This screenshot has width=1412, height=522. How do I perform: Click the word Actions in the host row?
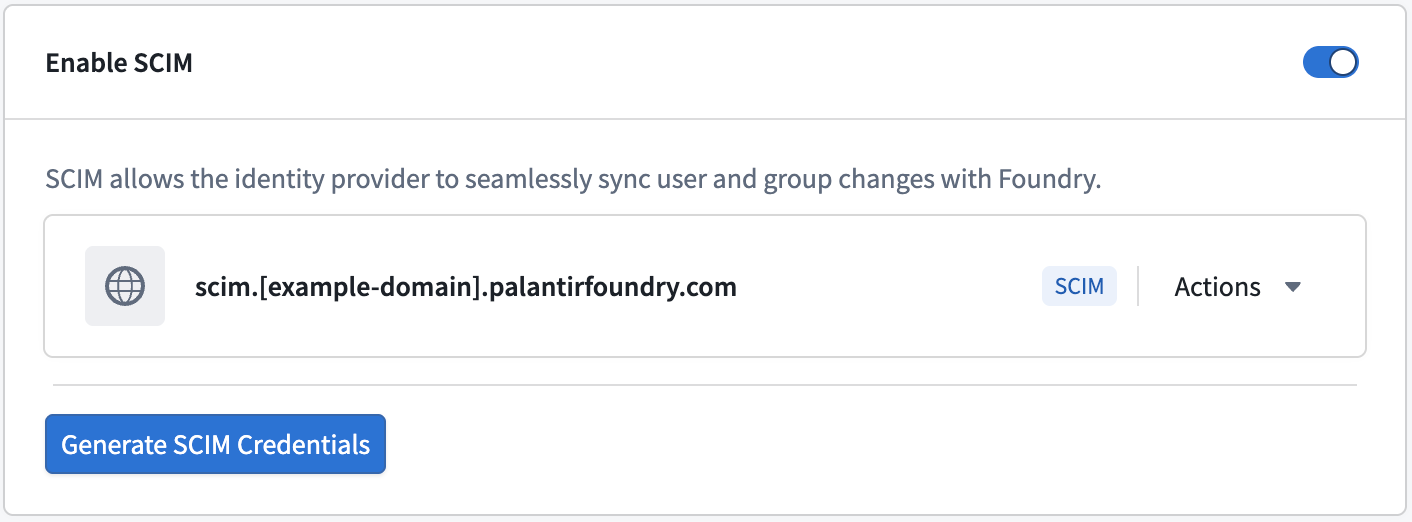click(x=1217, y=287)
